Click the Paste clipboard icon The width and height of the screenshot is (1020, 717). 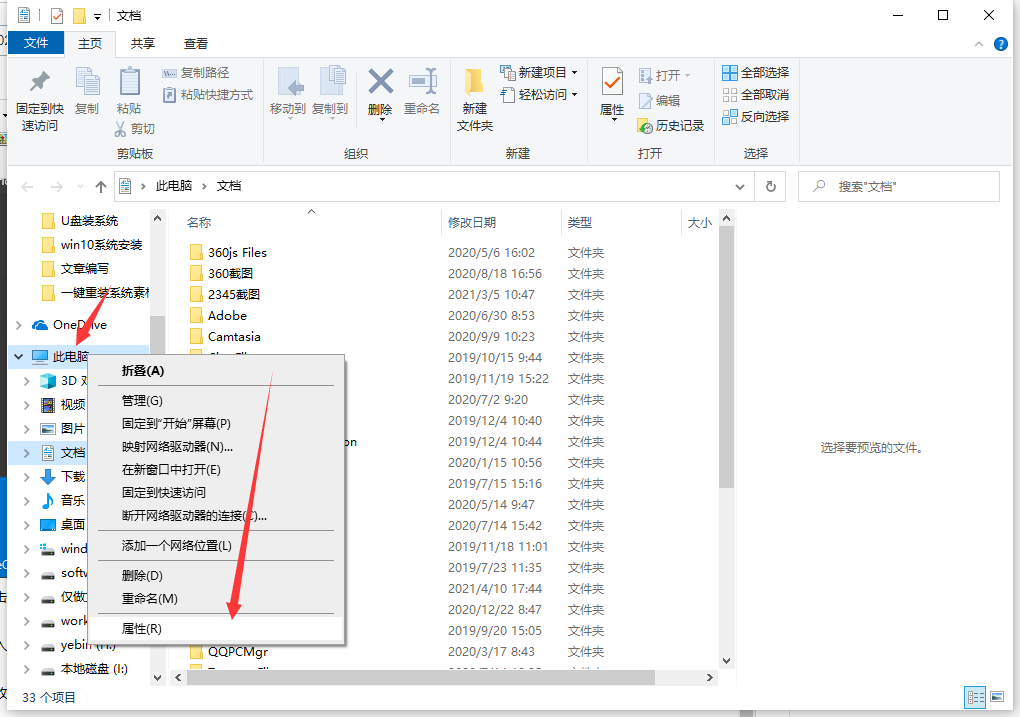pyautogui.click(x=129, y=85)
